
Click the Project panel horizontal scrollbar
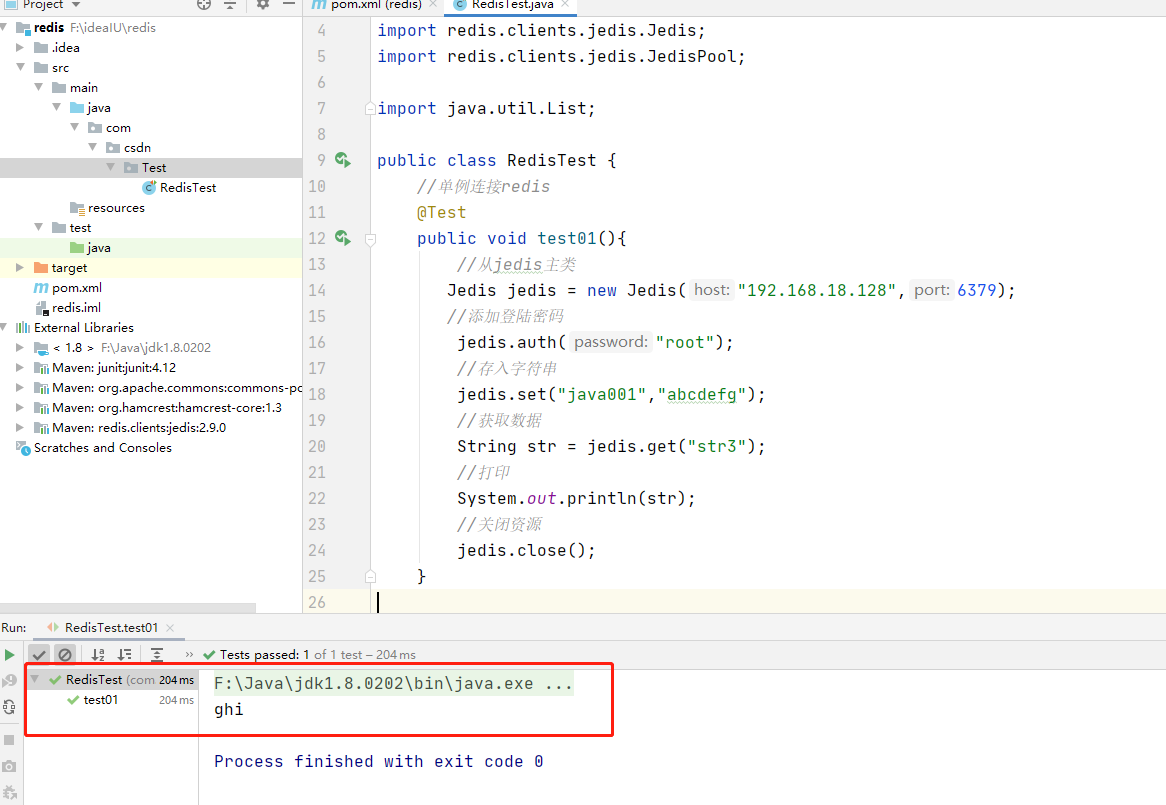pyautogui.click(x=128, y=608)
